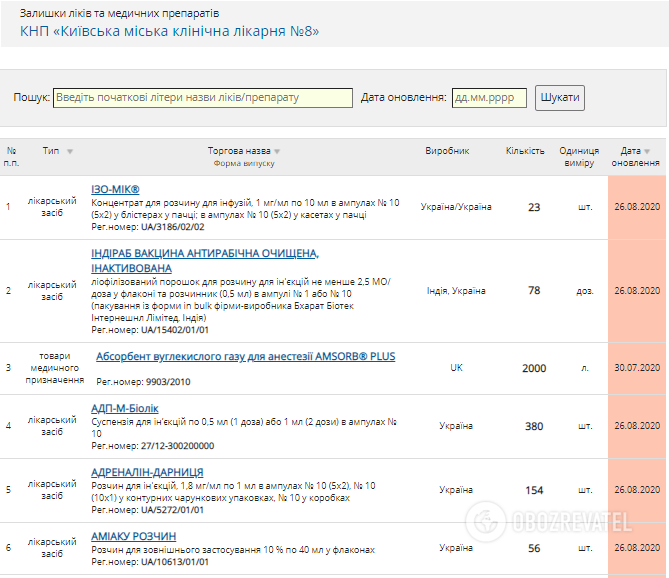Open the АДРЕНАЛІН-ДАРНИЦЯ link
This screenshot has height=578, width=669.
tap(147, 472)
